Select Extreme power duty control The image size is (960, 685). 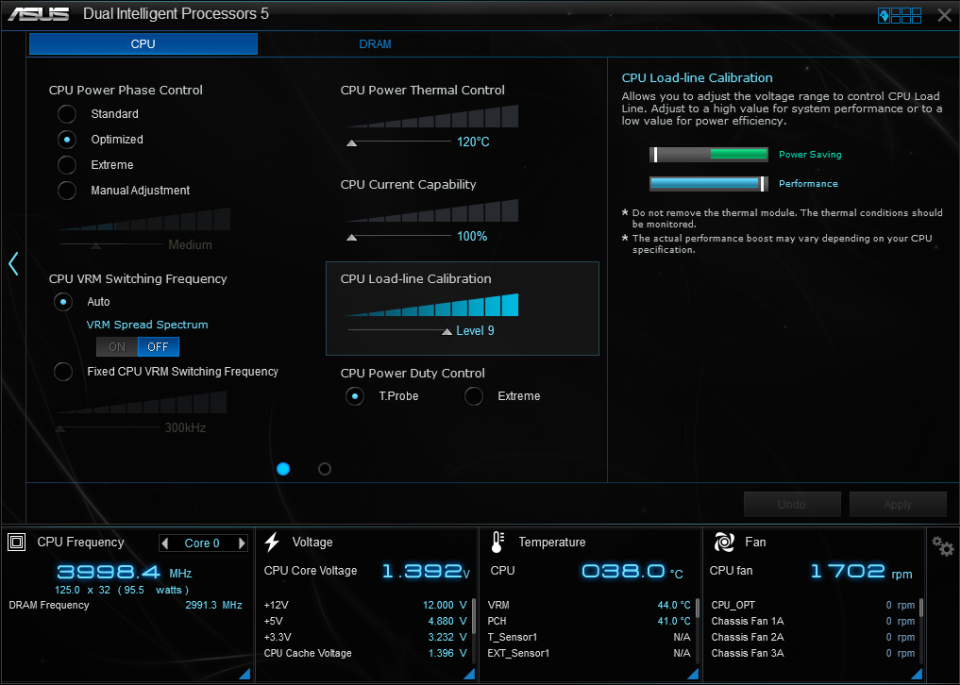(x=473, y=396)
